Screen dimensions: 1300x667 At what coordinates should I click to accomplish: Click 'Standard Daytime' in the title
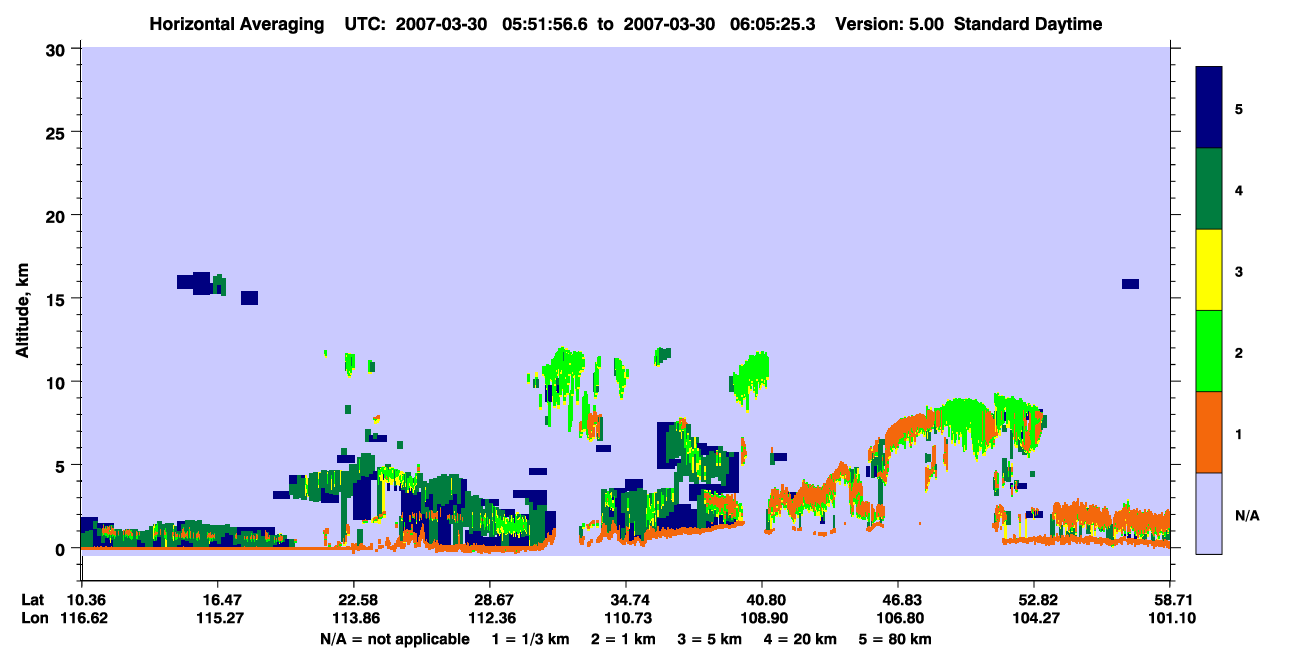1028,24
